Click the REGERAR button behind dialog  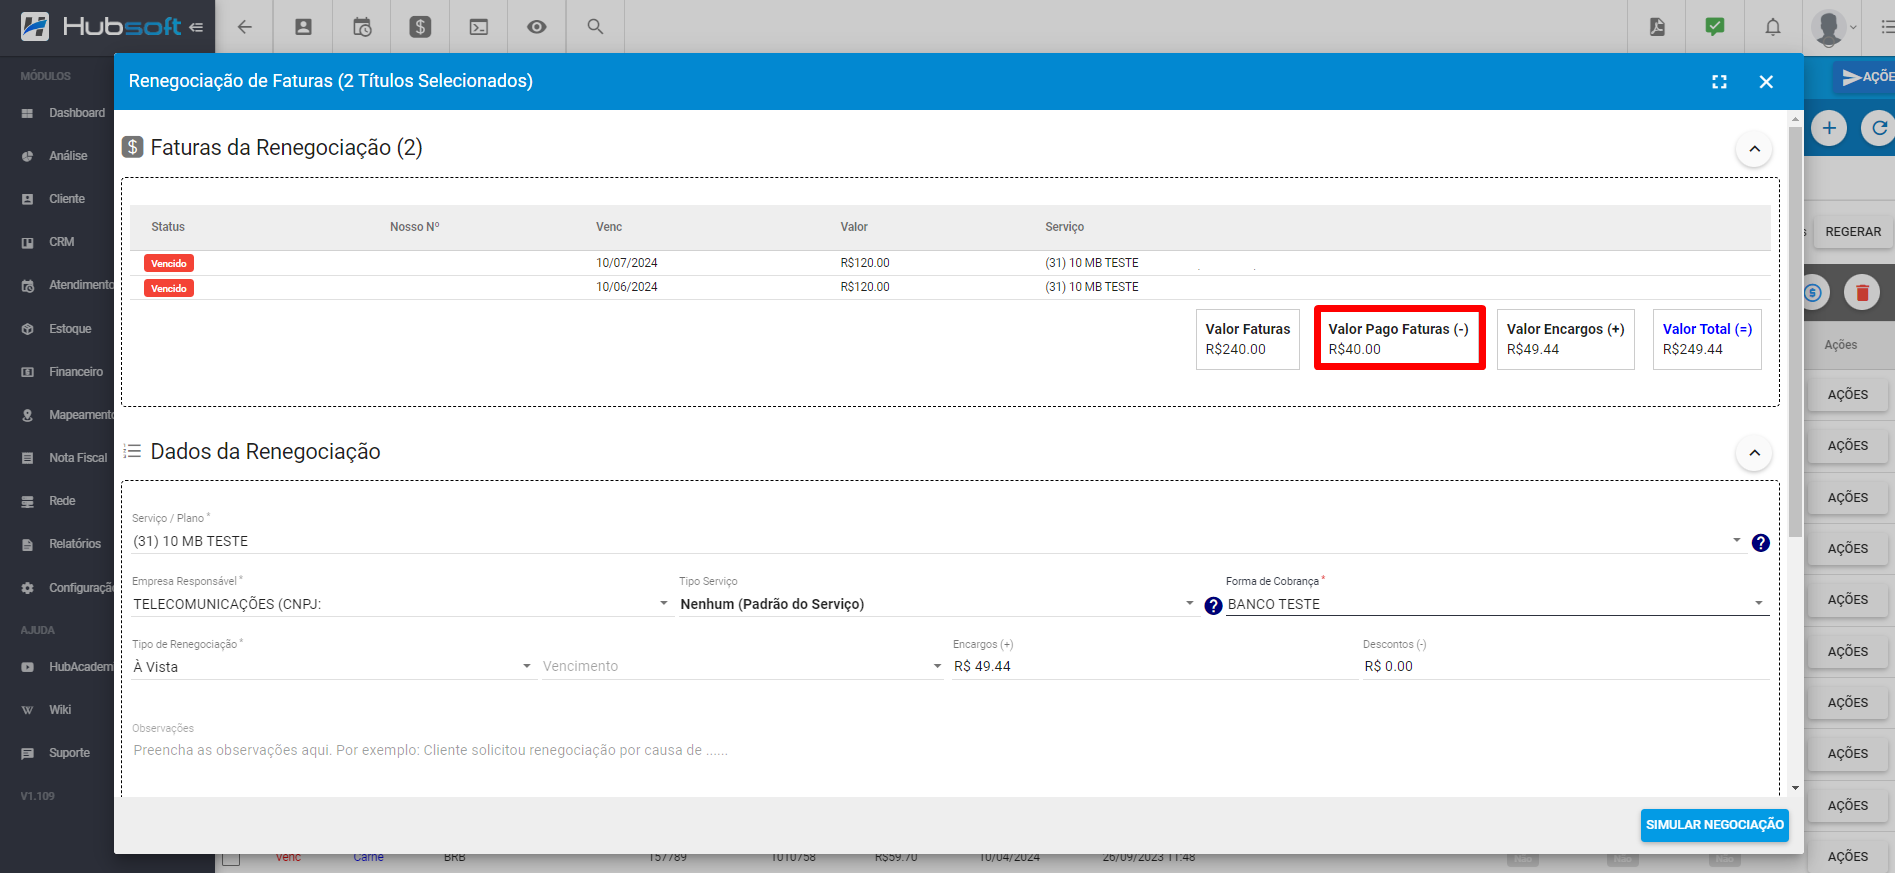[x=1852, y=232]
